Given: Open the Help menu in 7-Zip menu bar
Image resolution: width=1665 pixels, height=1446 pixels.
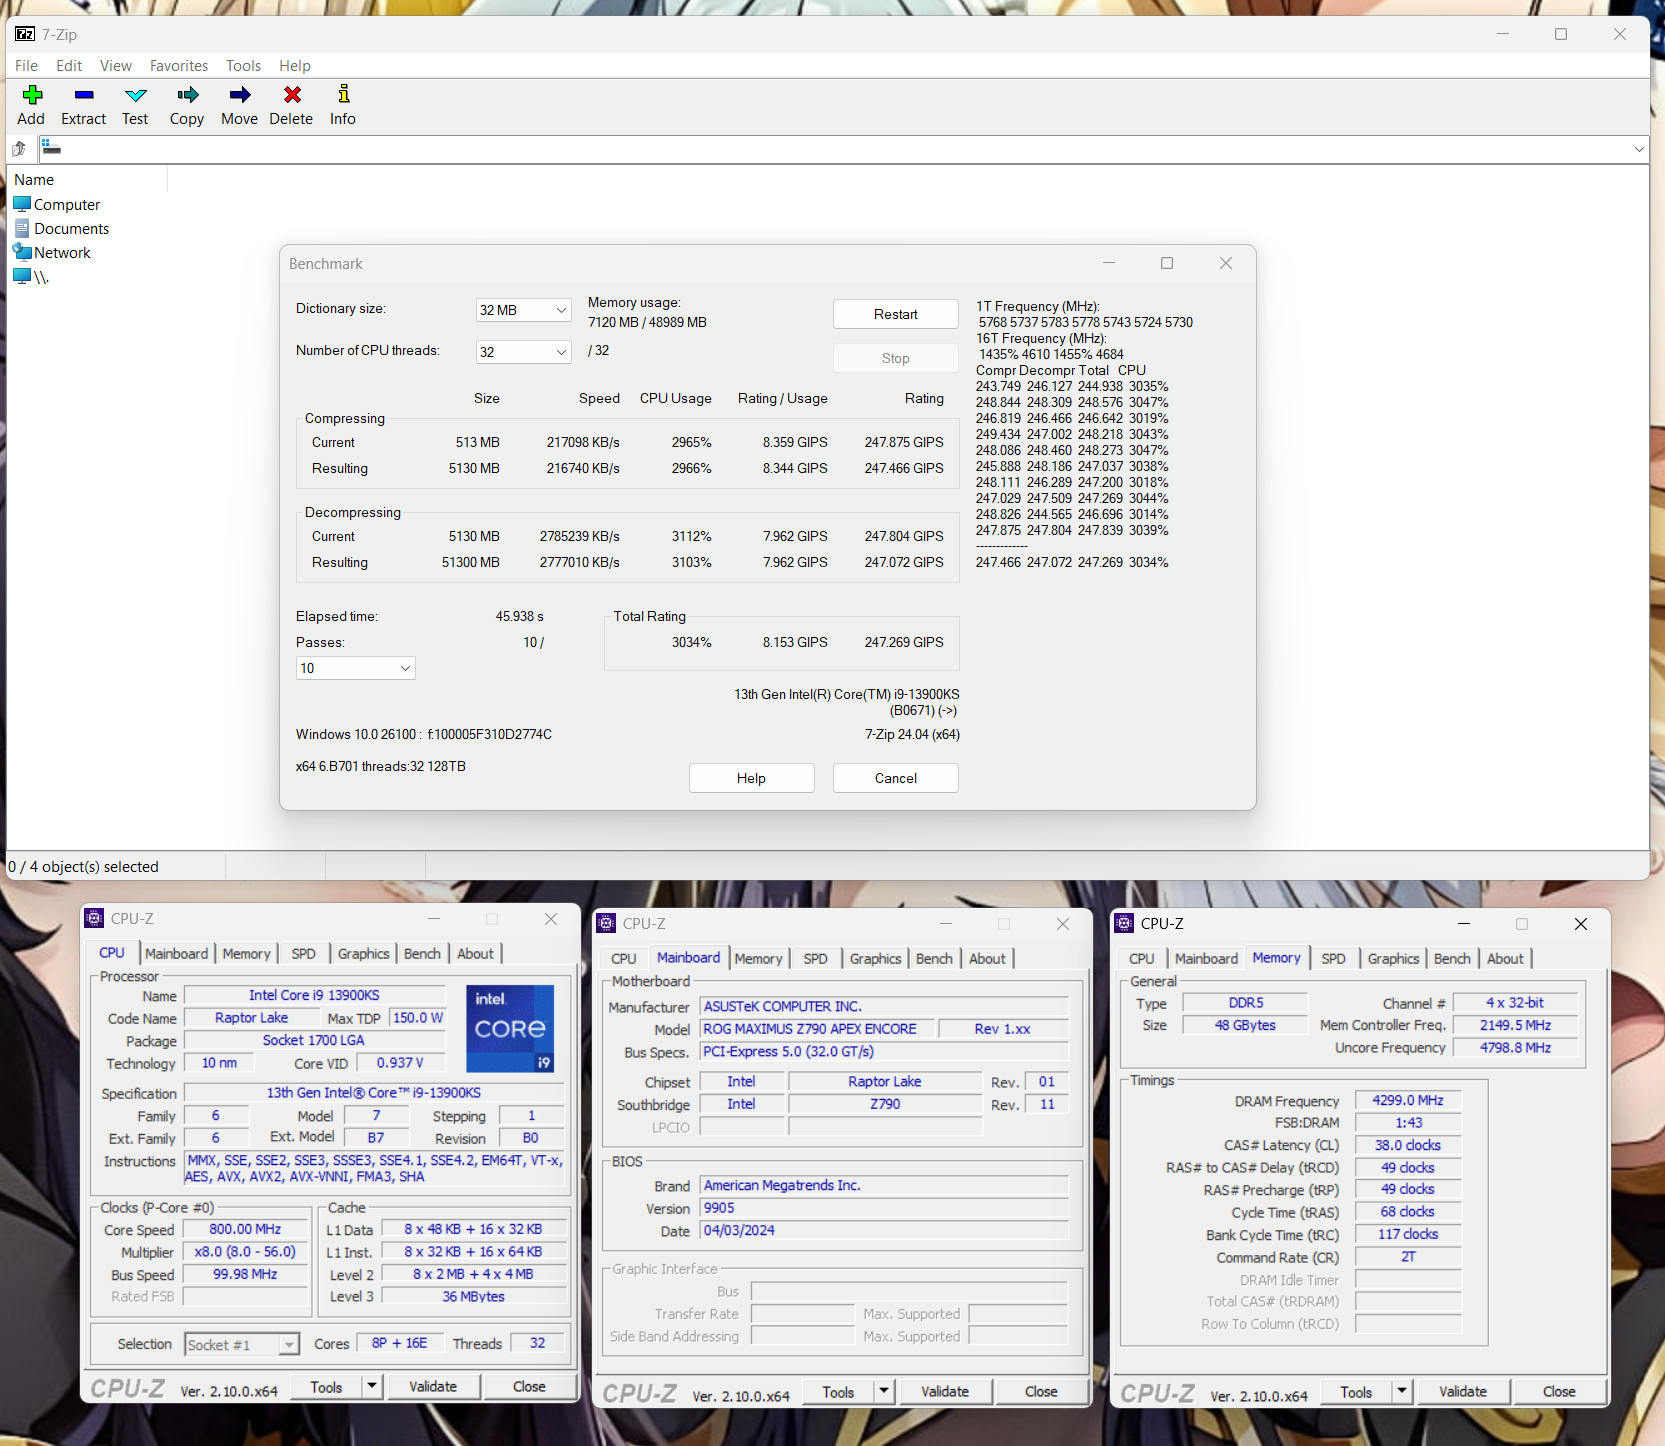Looking at the screenshot, I should [295, 66].
